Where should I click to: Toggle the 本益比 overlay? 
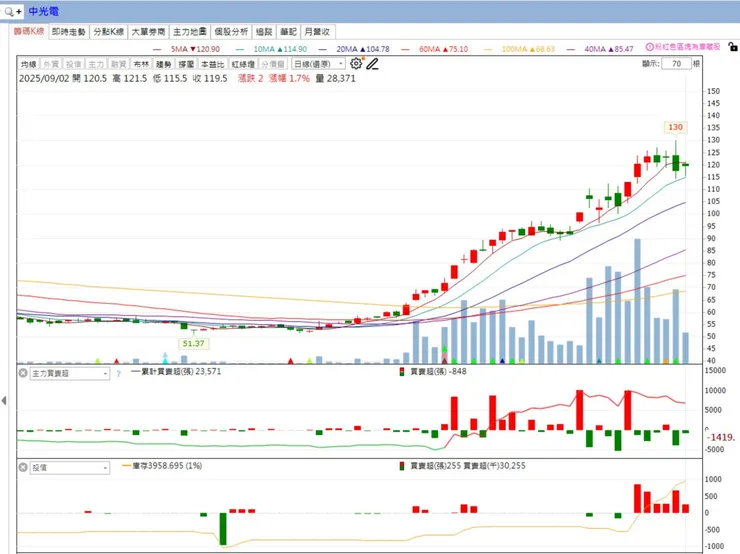pyautogui.click(x=212, y=64)
